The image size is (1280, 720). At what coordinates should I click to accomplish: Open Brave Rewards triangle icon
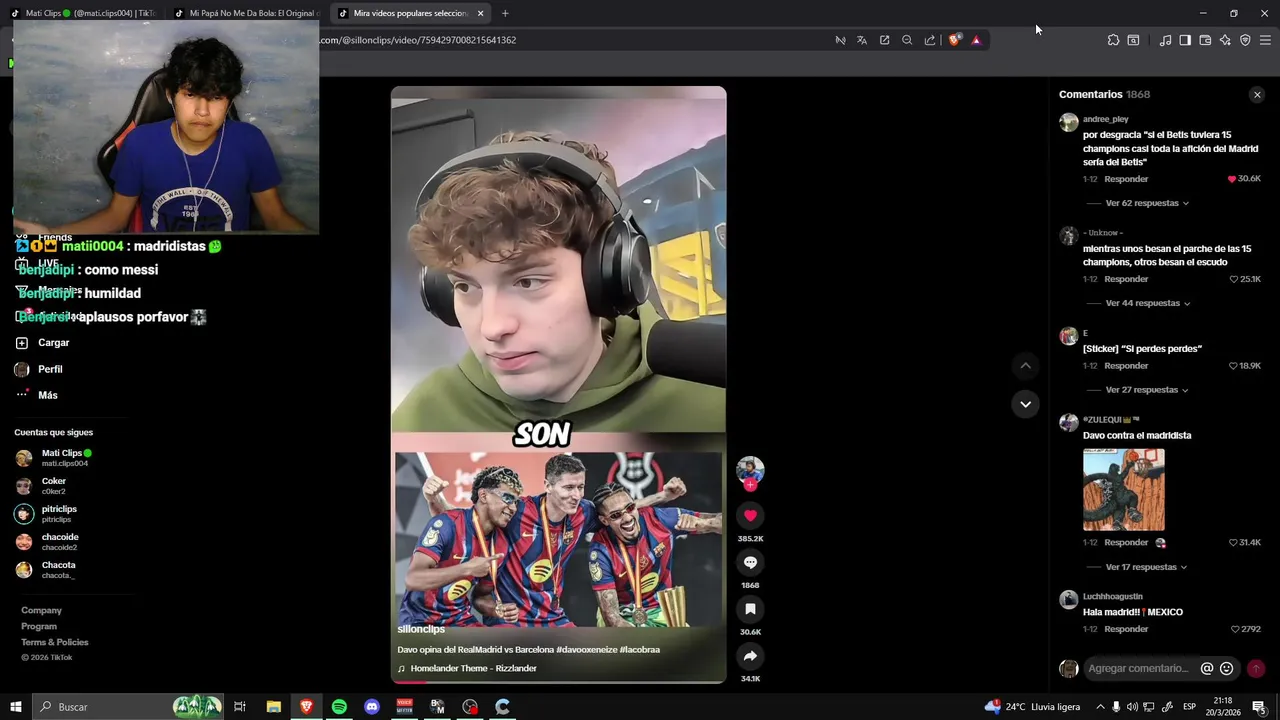[976, 40]
